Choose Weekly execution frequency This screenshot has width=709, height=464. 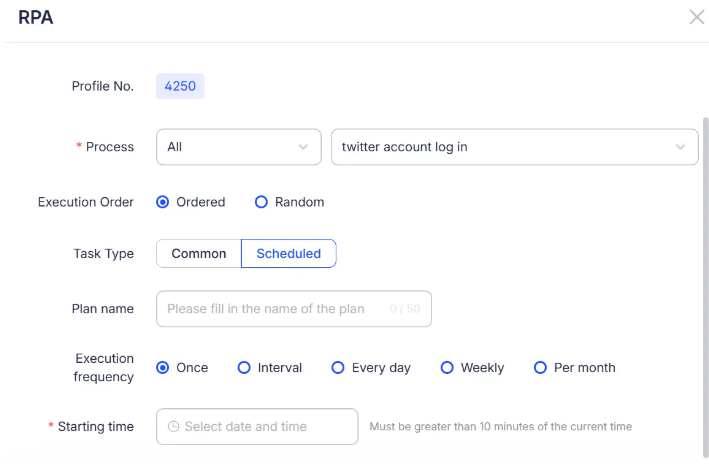(x=447, y=368)
